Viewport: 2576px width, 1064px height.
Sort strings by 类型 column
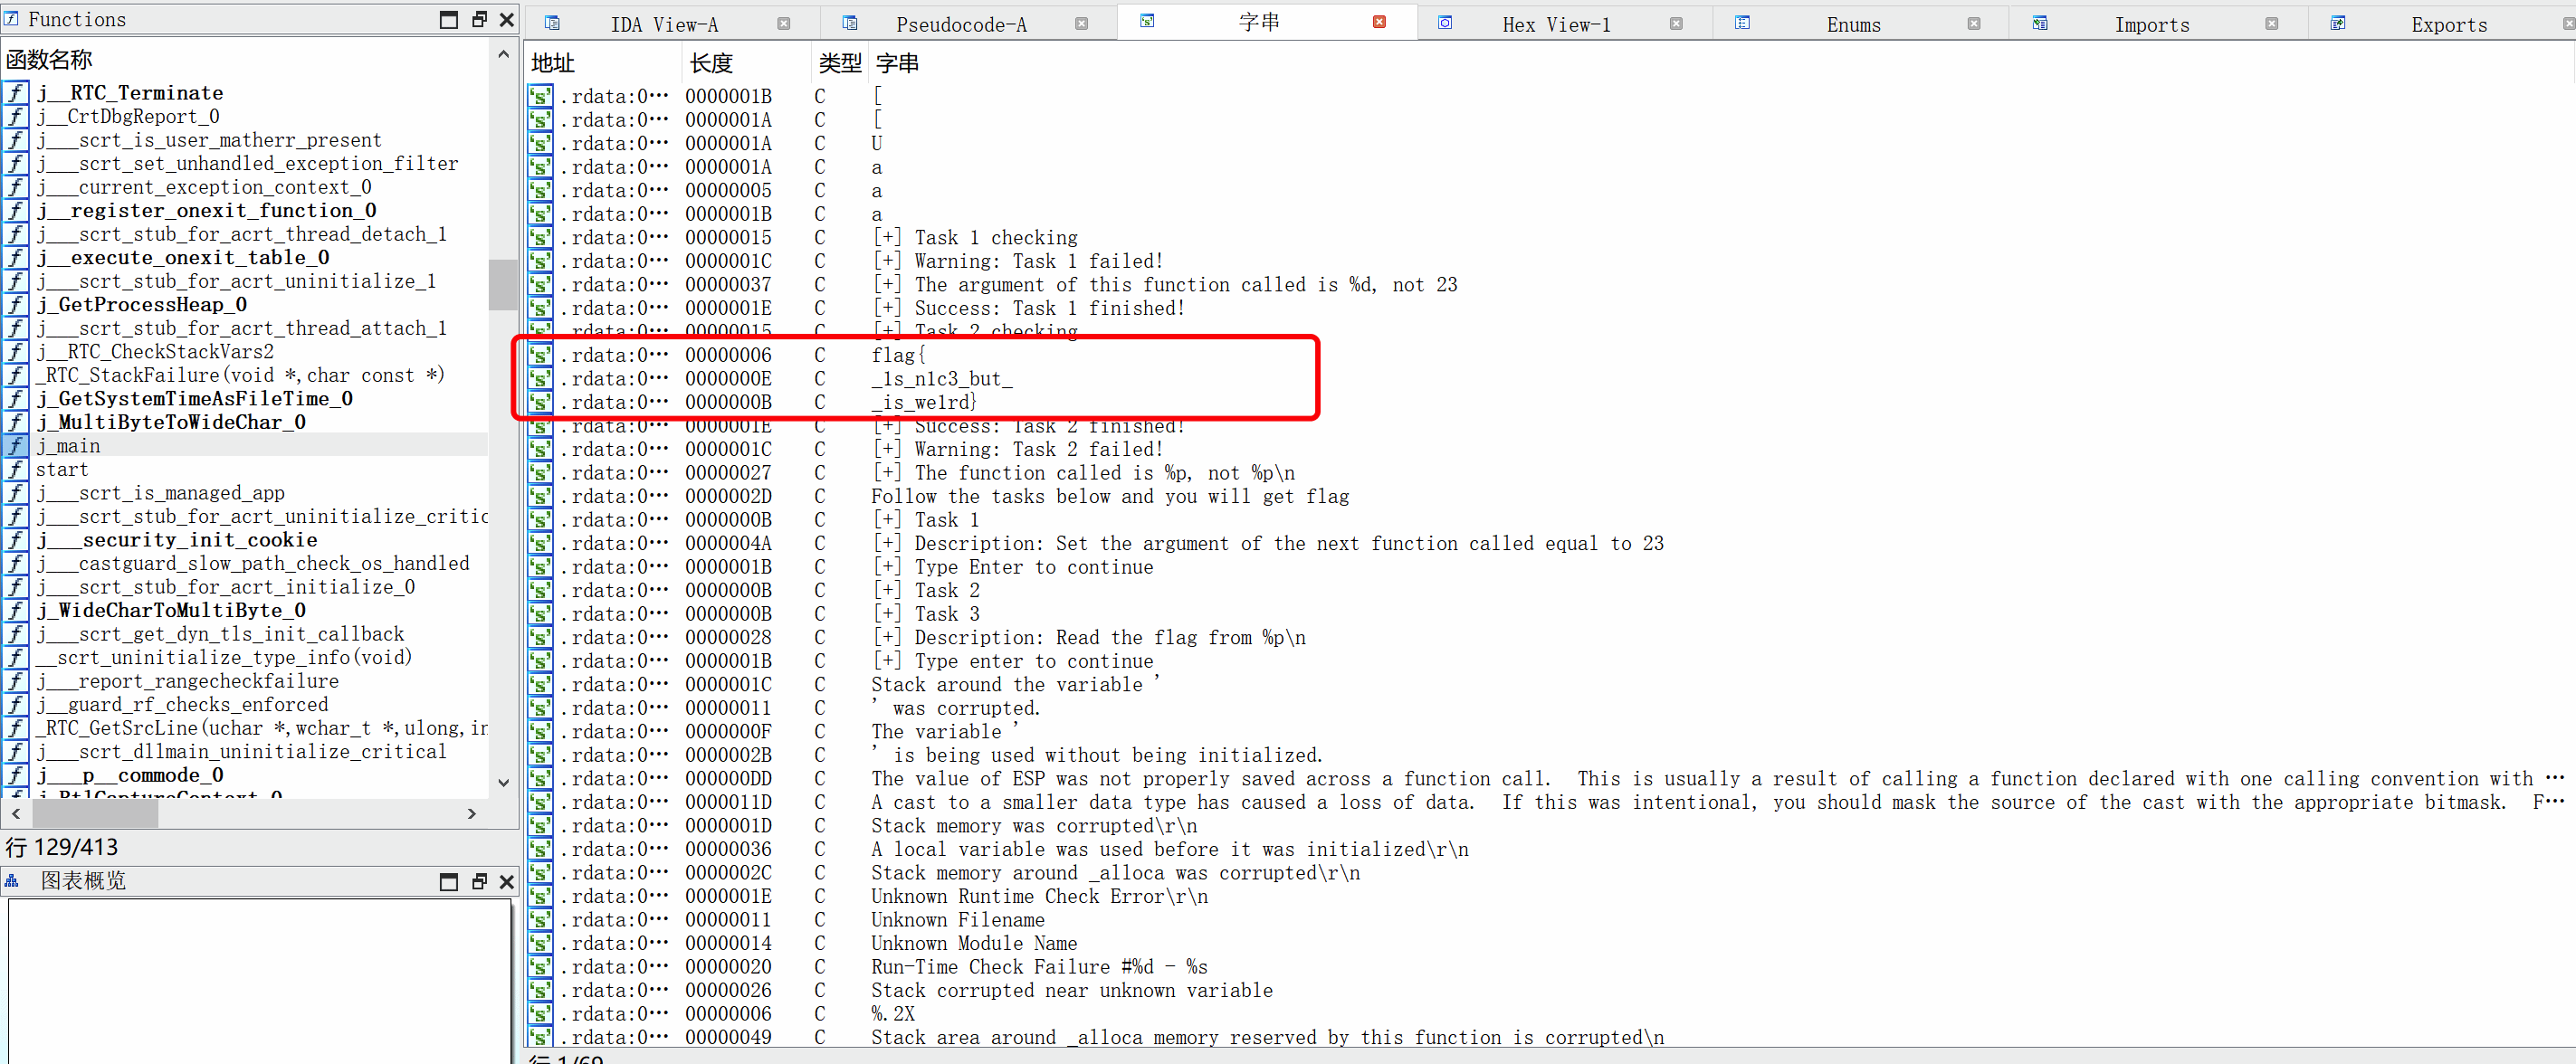click(x=839, y=63)
